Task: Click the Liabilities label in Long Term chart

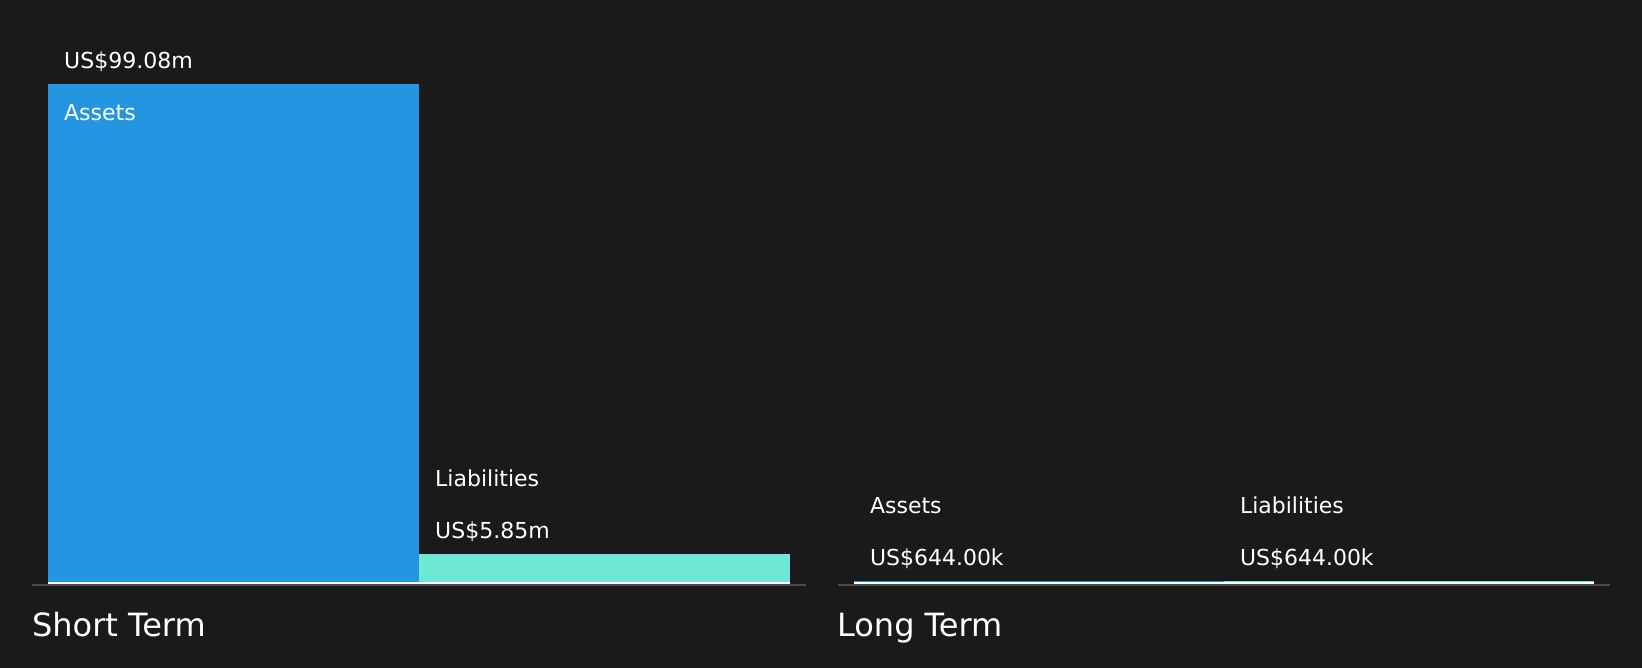Action: coord(1292,506)
